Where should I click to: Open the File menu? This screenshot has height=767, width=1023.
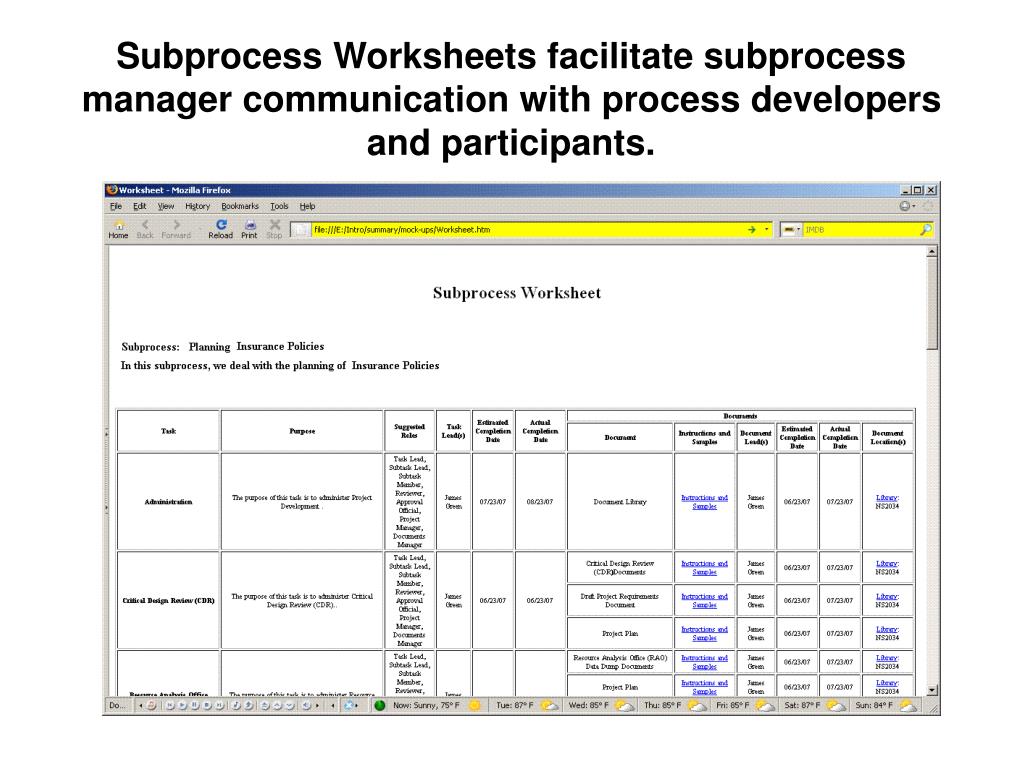point(116,206)
